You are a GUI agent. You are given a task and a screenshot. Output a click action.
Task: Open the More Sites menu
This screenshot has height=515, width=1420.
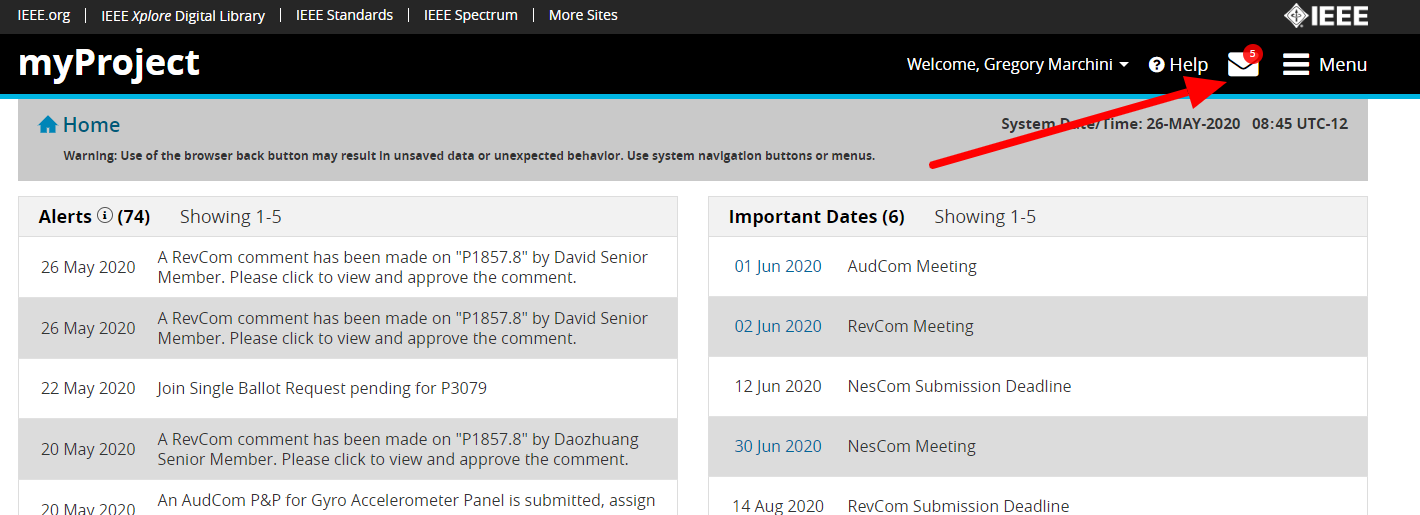583,15
